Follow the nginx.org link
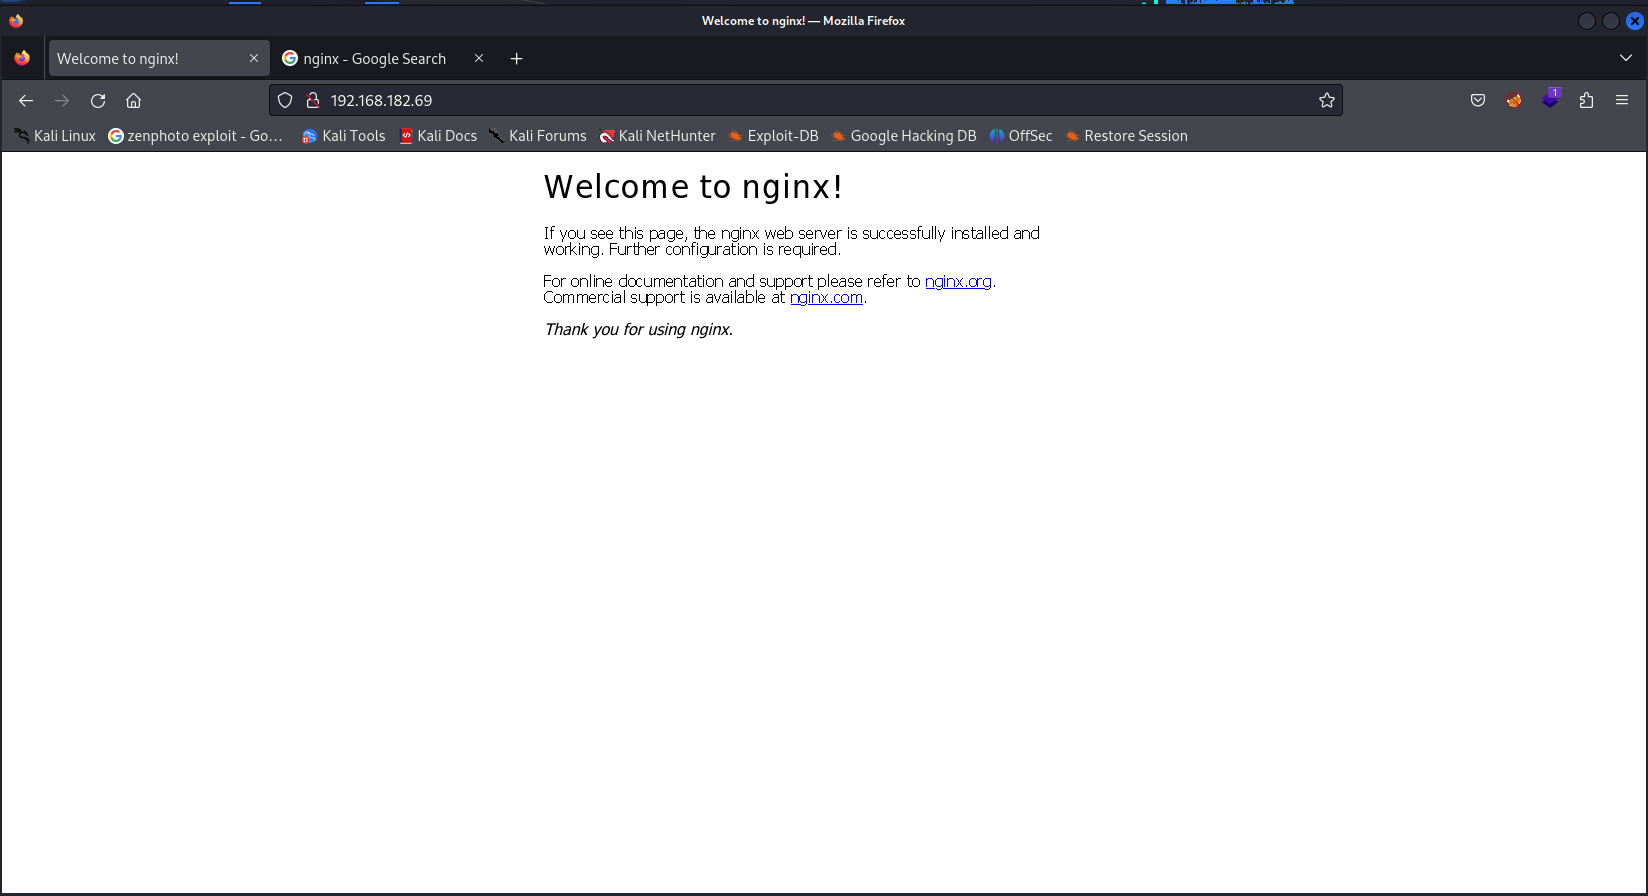This screenshot has height=896, width=1648. [x=958, y=281]
